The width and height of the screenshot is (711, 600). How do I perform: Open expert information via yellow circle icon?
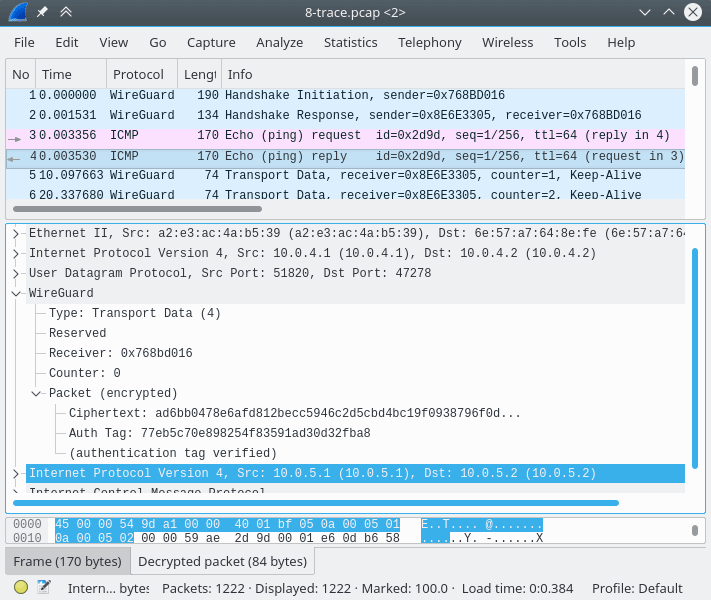[x=21, y=588]
